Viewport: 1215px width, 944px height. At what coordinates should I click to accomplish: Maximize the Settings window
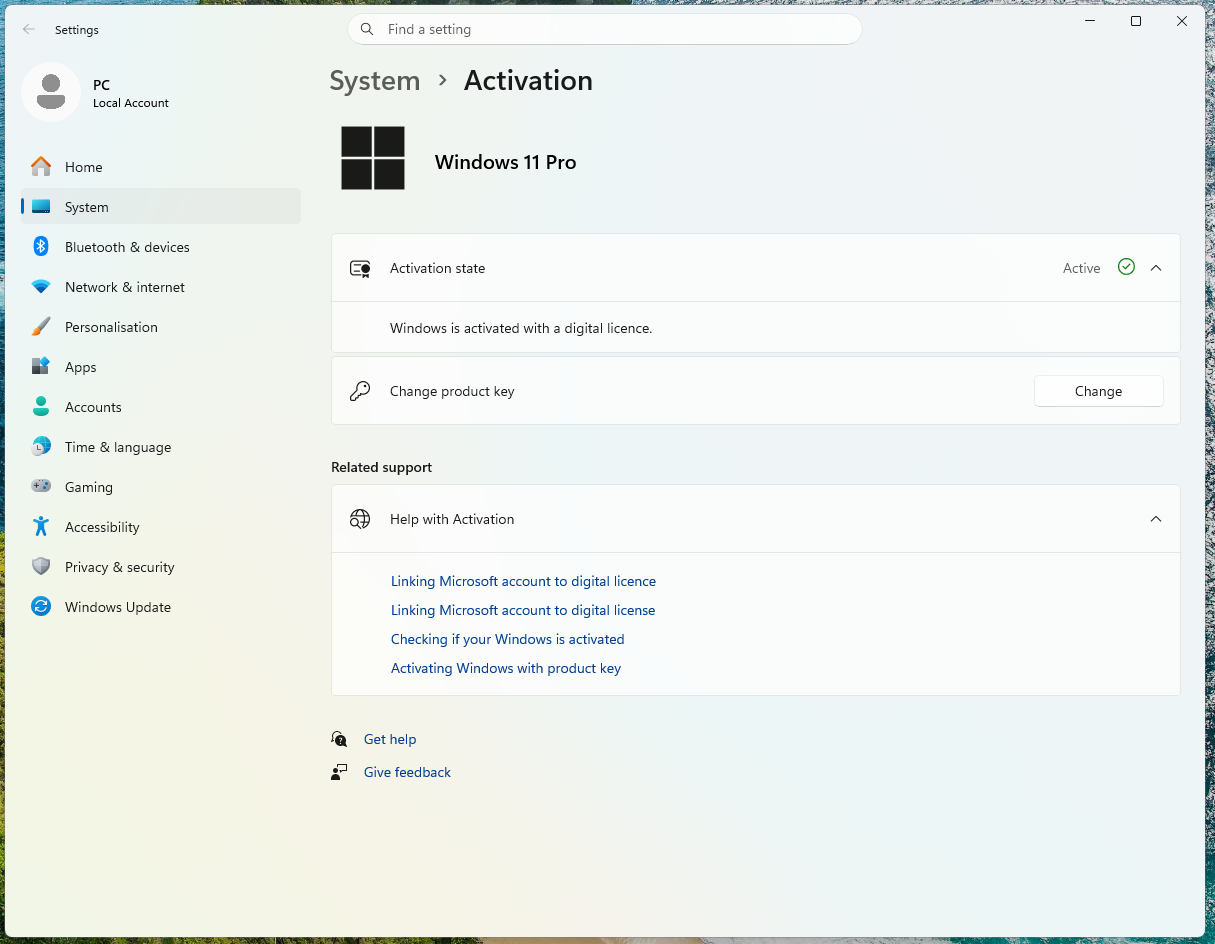(1136, 21)
